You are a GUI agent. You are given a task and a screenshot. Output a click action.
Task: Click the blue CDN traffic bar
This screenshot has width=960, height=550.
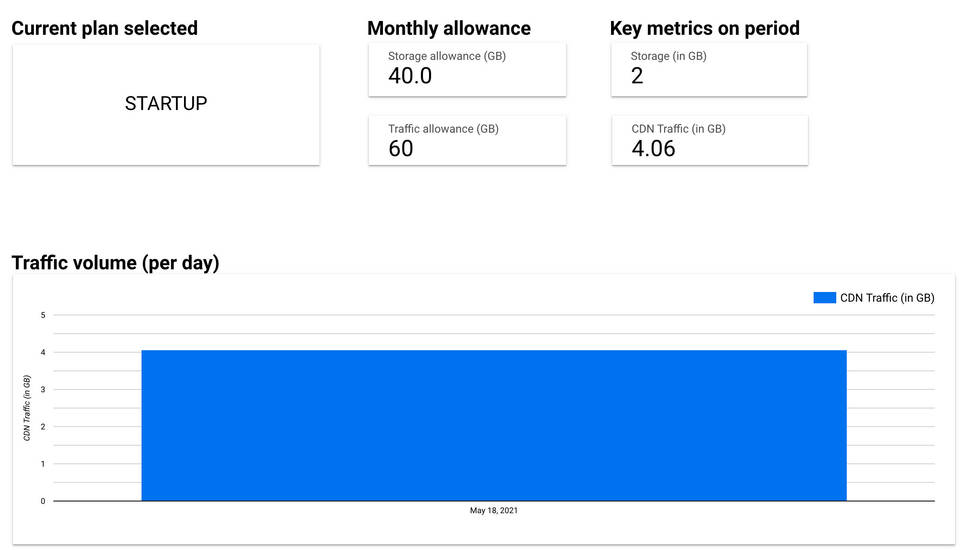[x=494, y=425]
